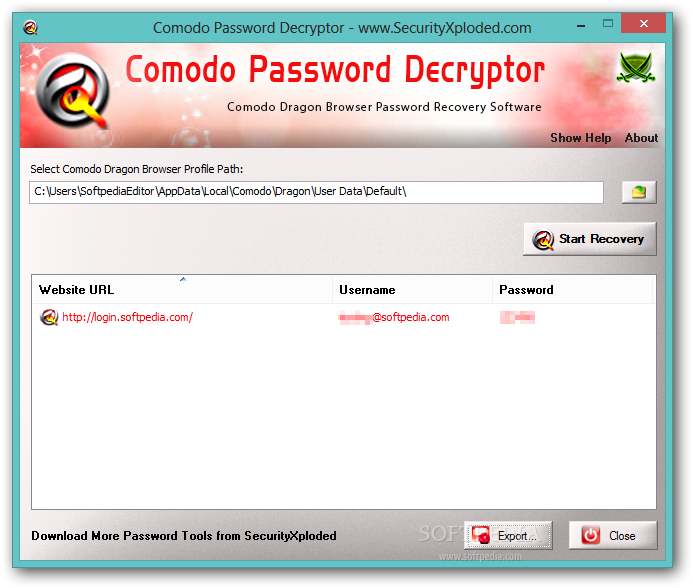Click the crossed swords SecurityXploded emblem
This screenshot has height=588, width=693.
pos(636,68)
